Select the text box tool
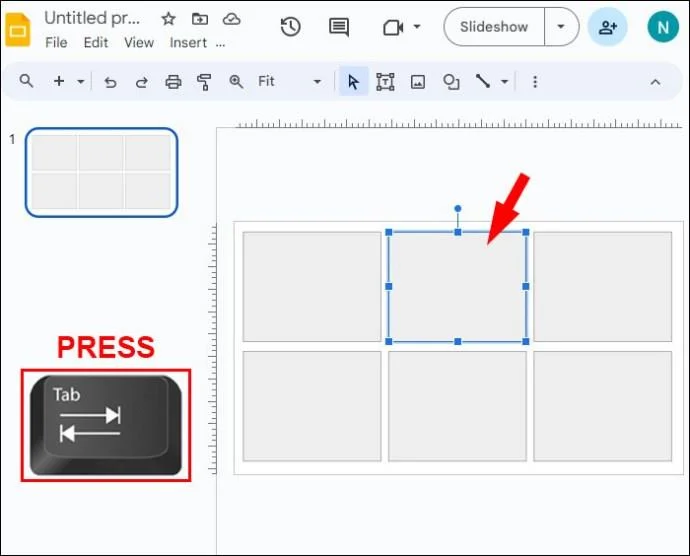Screen dimensions: 690x556 click(385, 82)
